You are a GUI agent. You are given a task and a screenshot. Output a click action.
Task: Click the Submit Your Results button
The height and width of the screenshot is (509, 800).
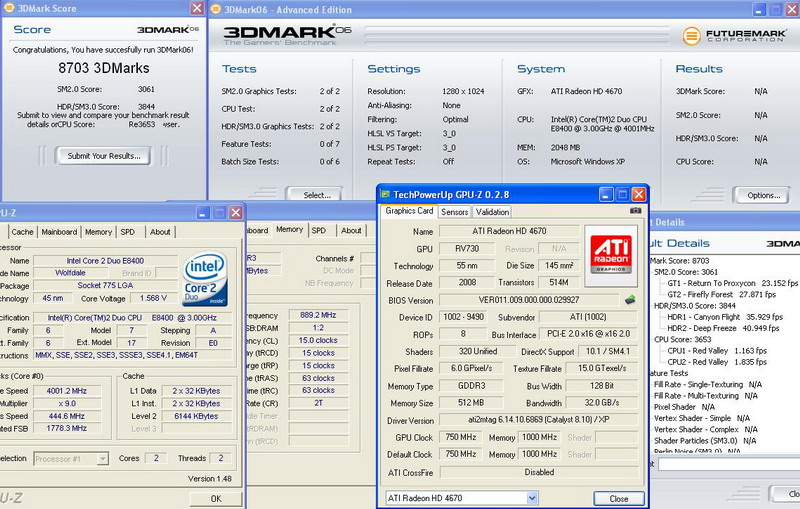point(104,156)
